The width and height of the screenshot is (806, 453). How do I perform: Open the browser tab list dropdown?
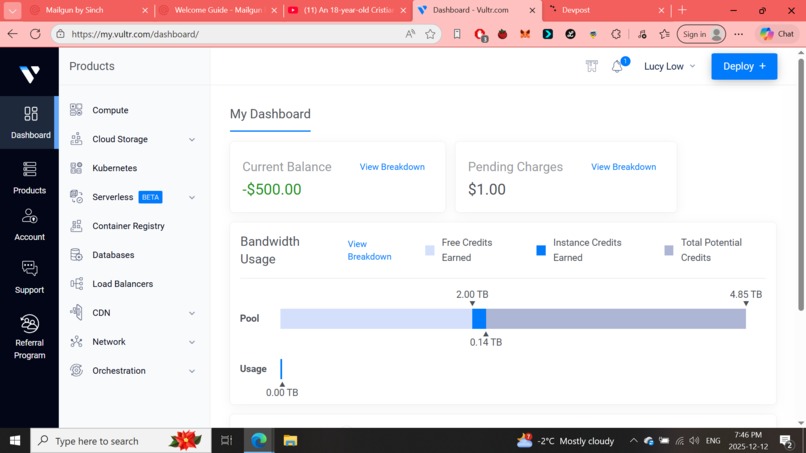click(x=12, y=10)
